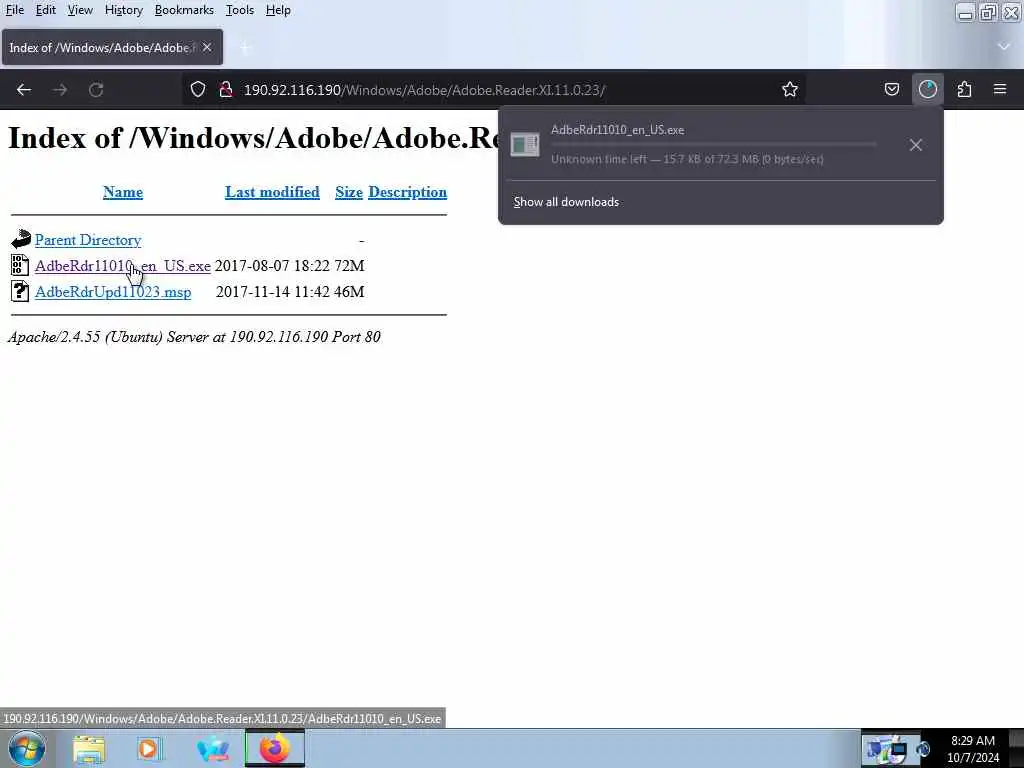1024x768 pixels.
Task: Expand the list all tabs chevron
Action: pyautogui.click(x=1004, y=47)
